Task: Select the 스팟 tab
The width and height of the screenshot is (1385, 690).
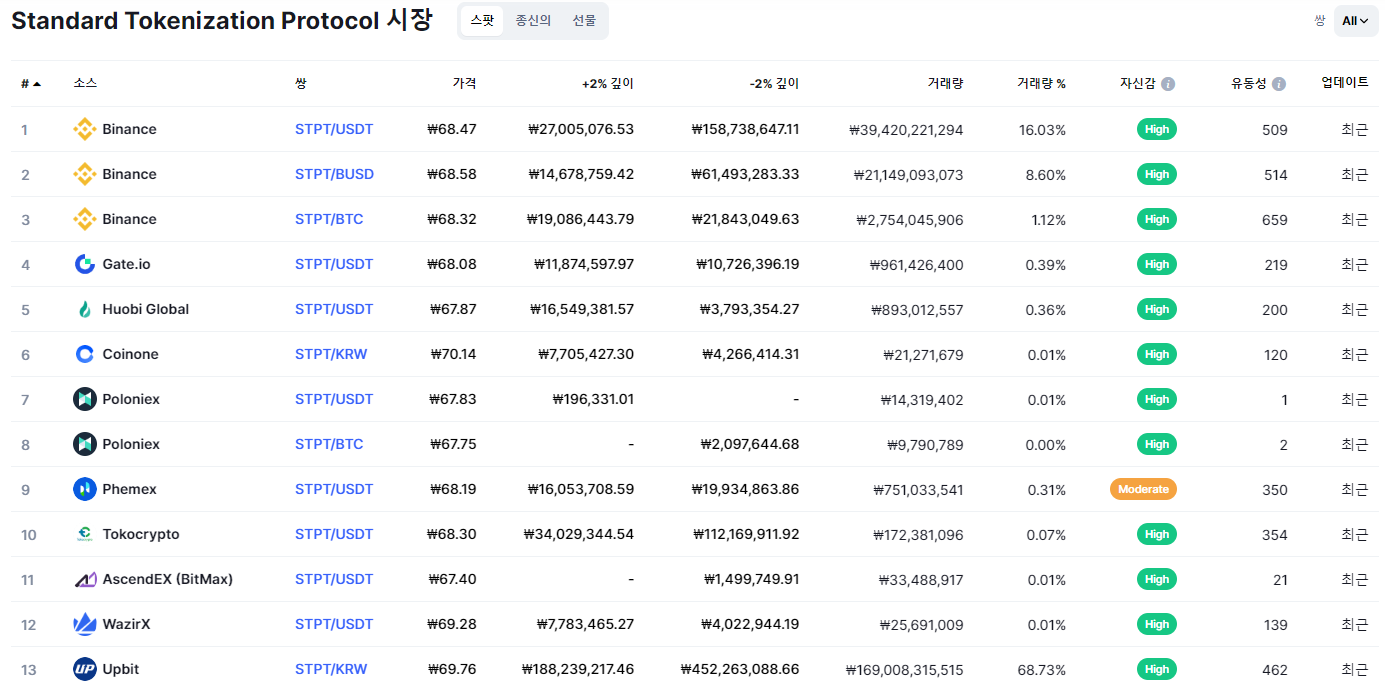Action: click(482, 20)
